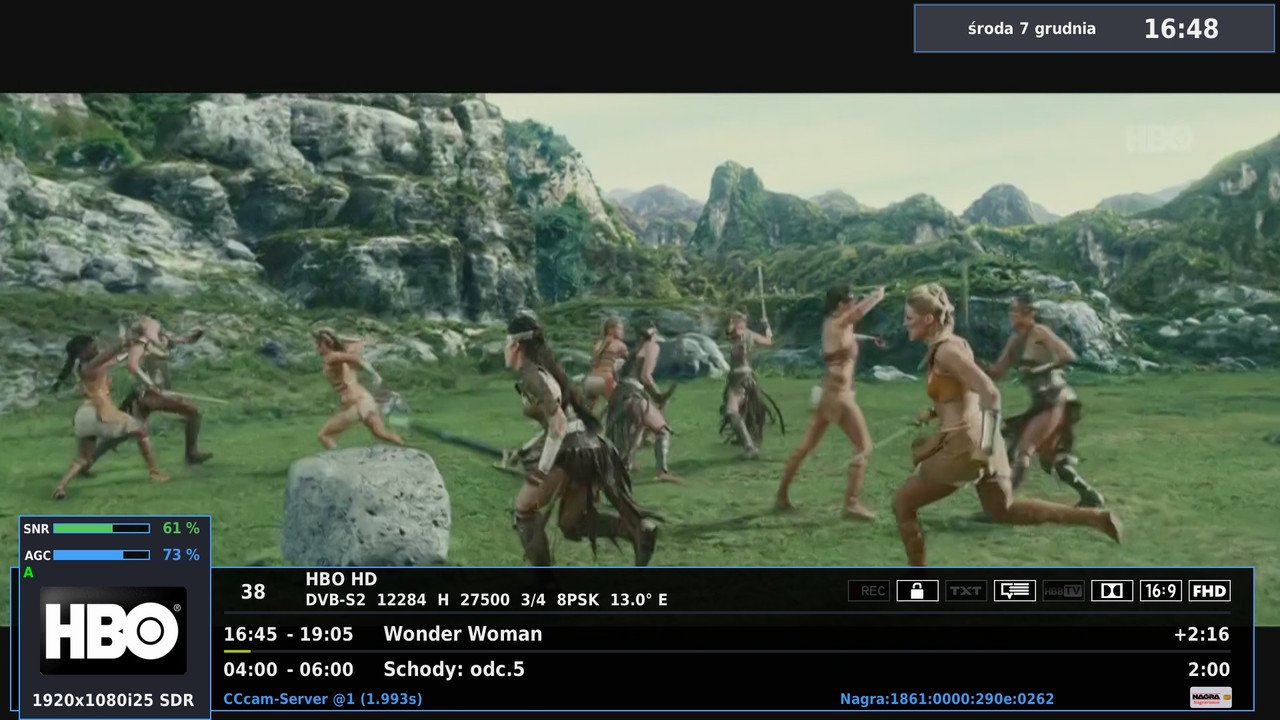Click the TXT teletext indicator icon
The height and width of the screenshot is (720, 1280).
pyautogui.click(x=965, y=591)
